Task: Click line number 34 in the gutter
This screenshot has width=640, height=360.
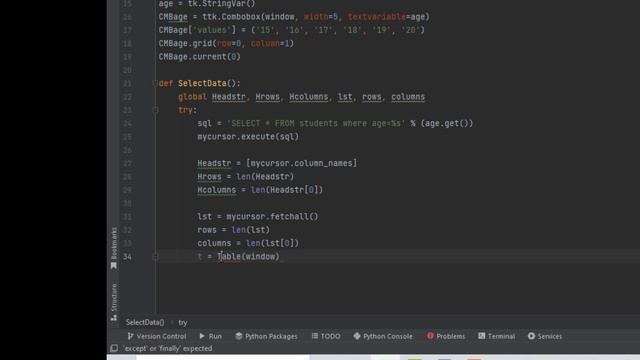Action: (127, 256)
